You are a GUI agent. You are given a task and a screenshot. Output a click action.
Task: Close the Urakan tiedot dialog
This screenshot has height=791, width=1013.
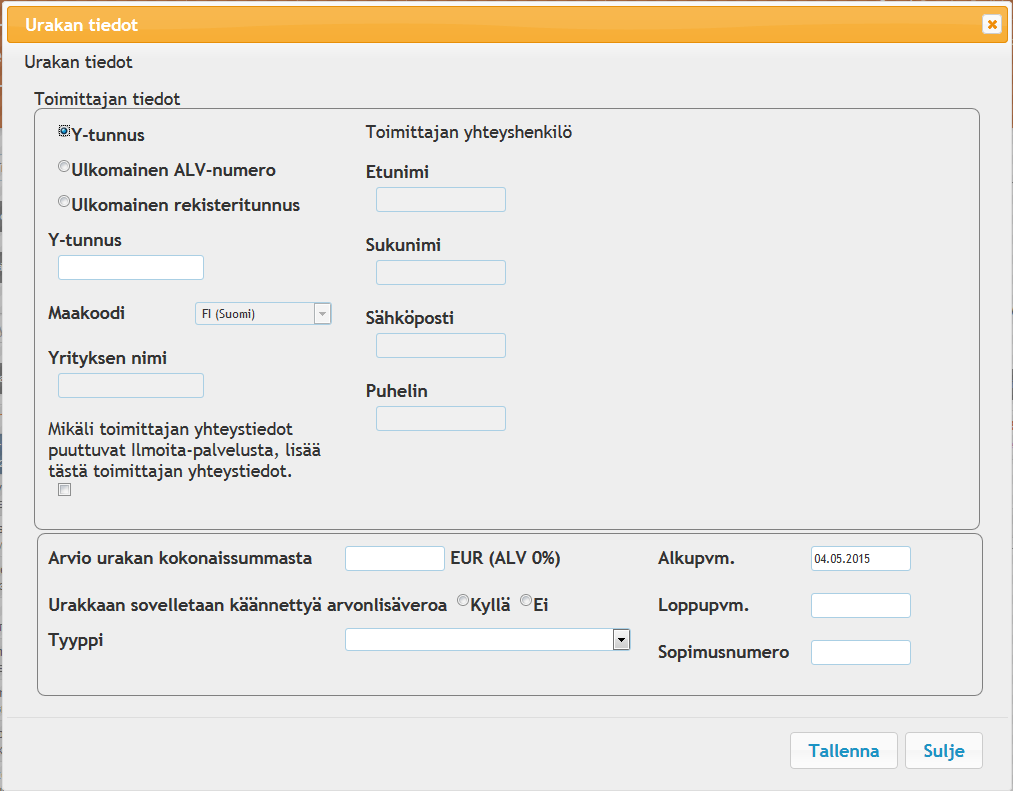(992, 25)
